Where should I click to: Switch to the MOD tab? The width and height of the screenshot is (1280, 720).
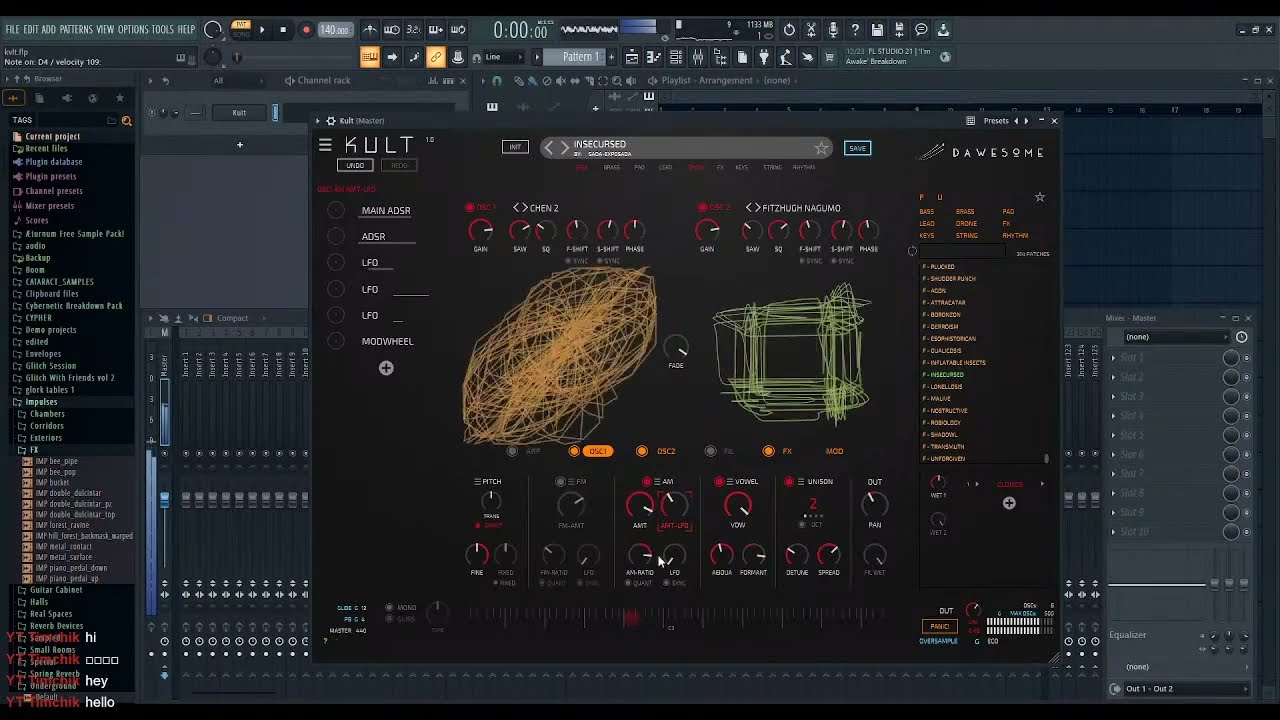834,451
